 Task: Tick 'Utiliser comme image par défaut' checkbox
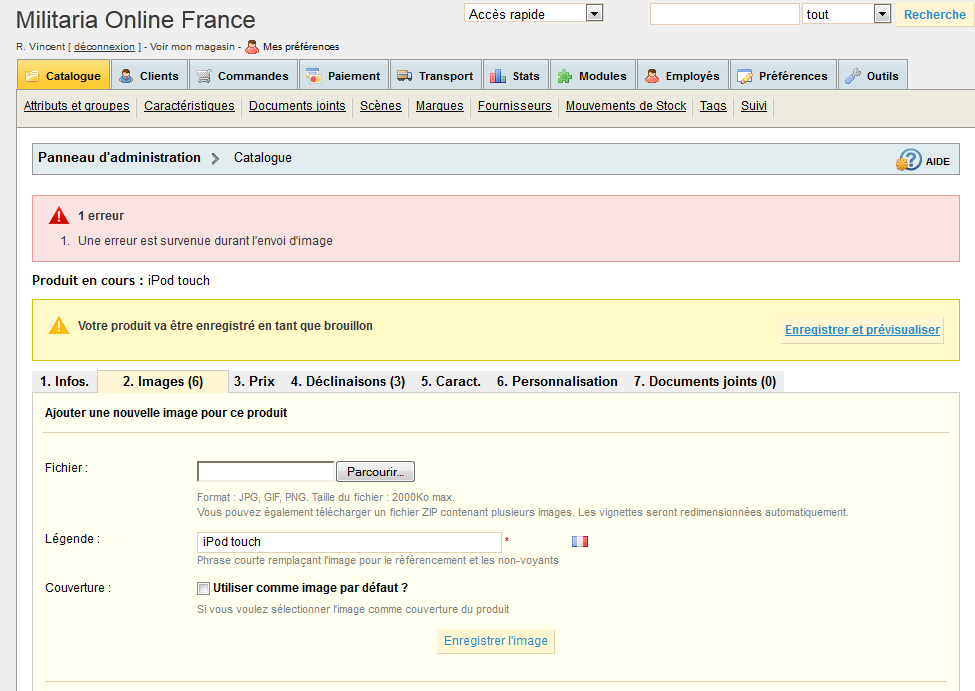click(x=203, y=588)
